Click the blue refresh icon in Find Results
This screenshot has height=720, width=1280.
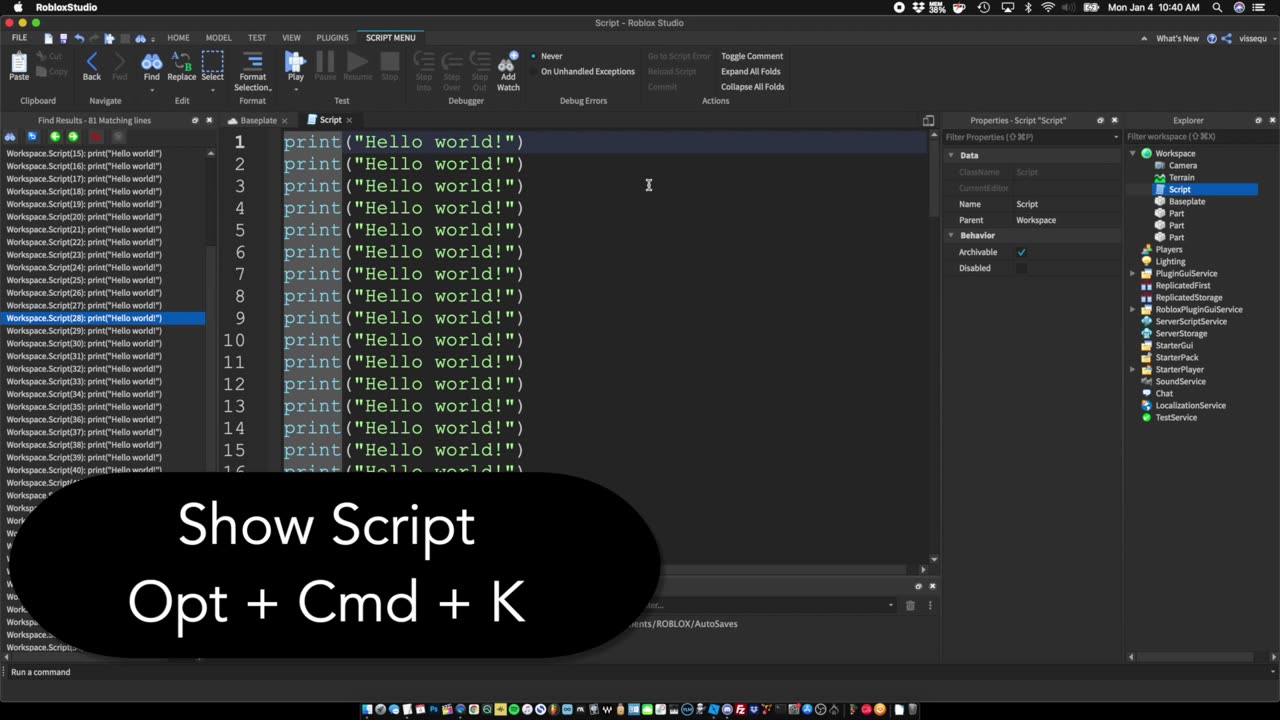click(32, 136)
